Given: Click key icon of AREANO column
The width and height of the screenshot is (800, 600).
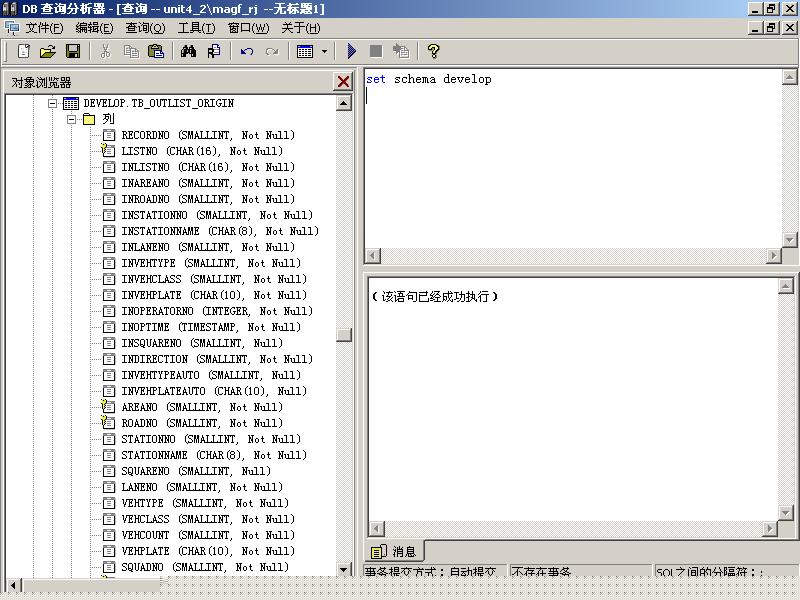Looking at the screenshot, I should [x=108, y=407].
